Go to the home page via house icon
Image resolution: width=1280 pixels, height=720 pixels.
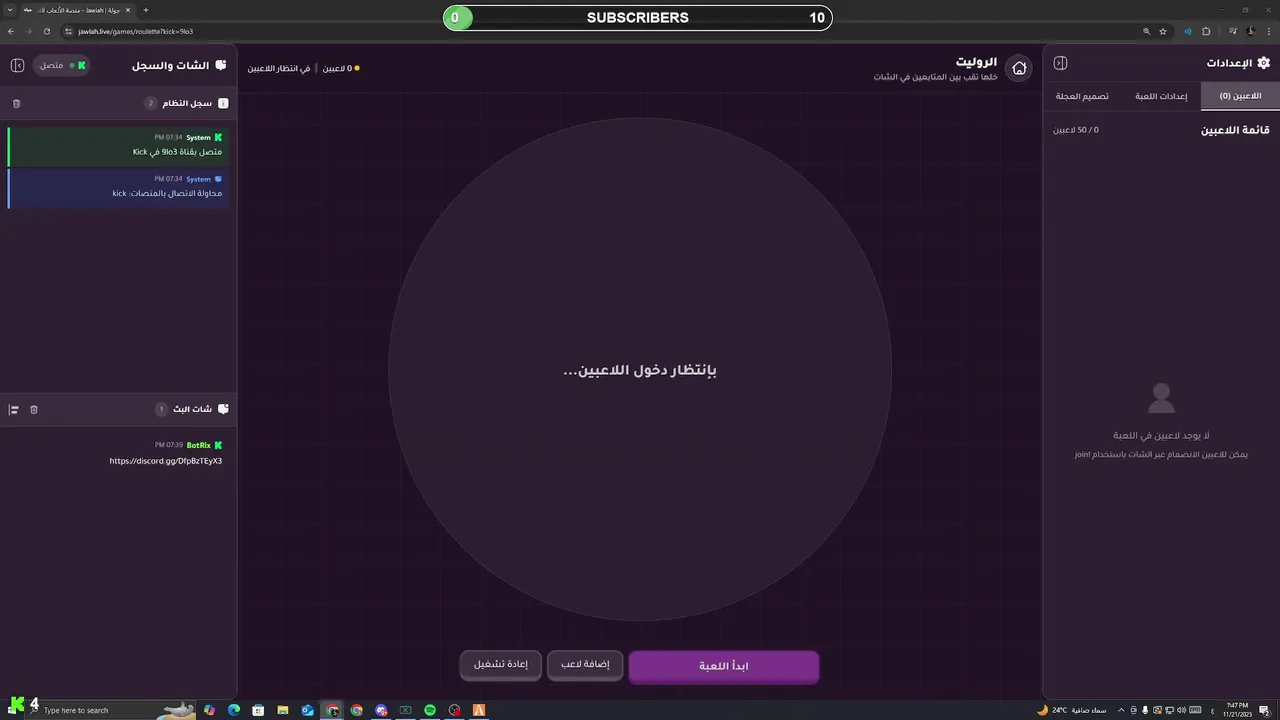click(1019, 68)
